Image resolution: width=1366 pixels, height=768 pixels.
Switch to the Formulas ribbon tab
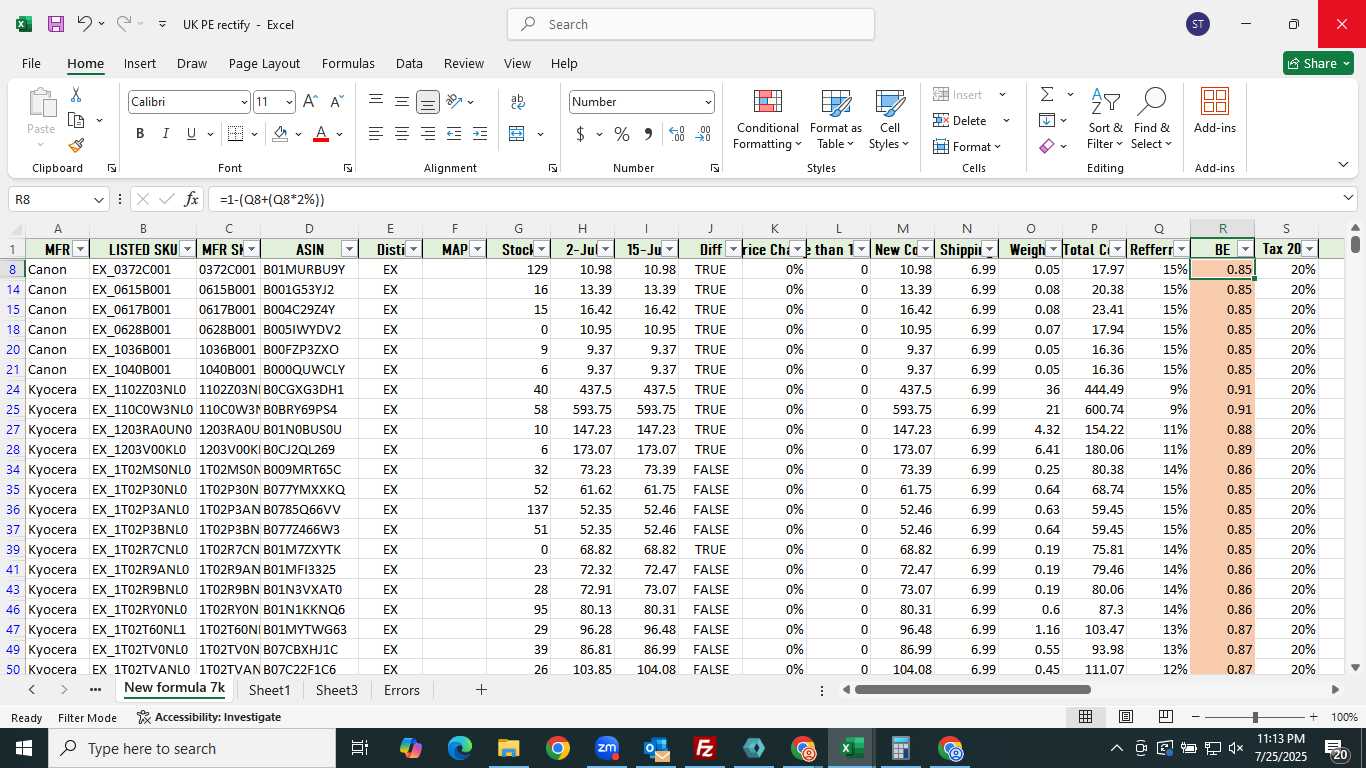(x=348, y=63)
